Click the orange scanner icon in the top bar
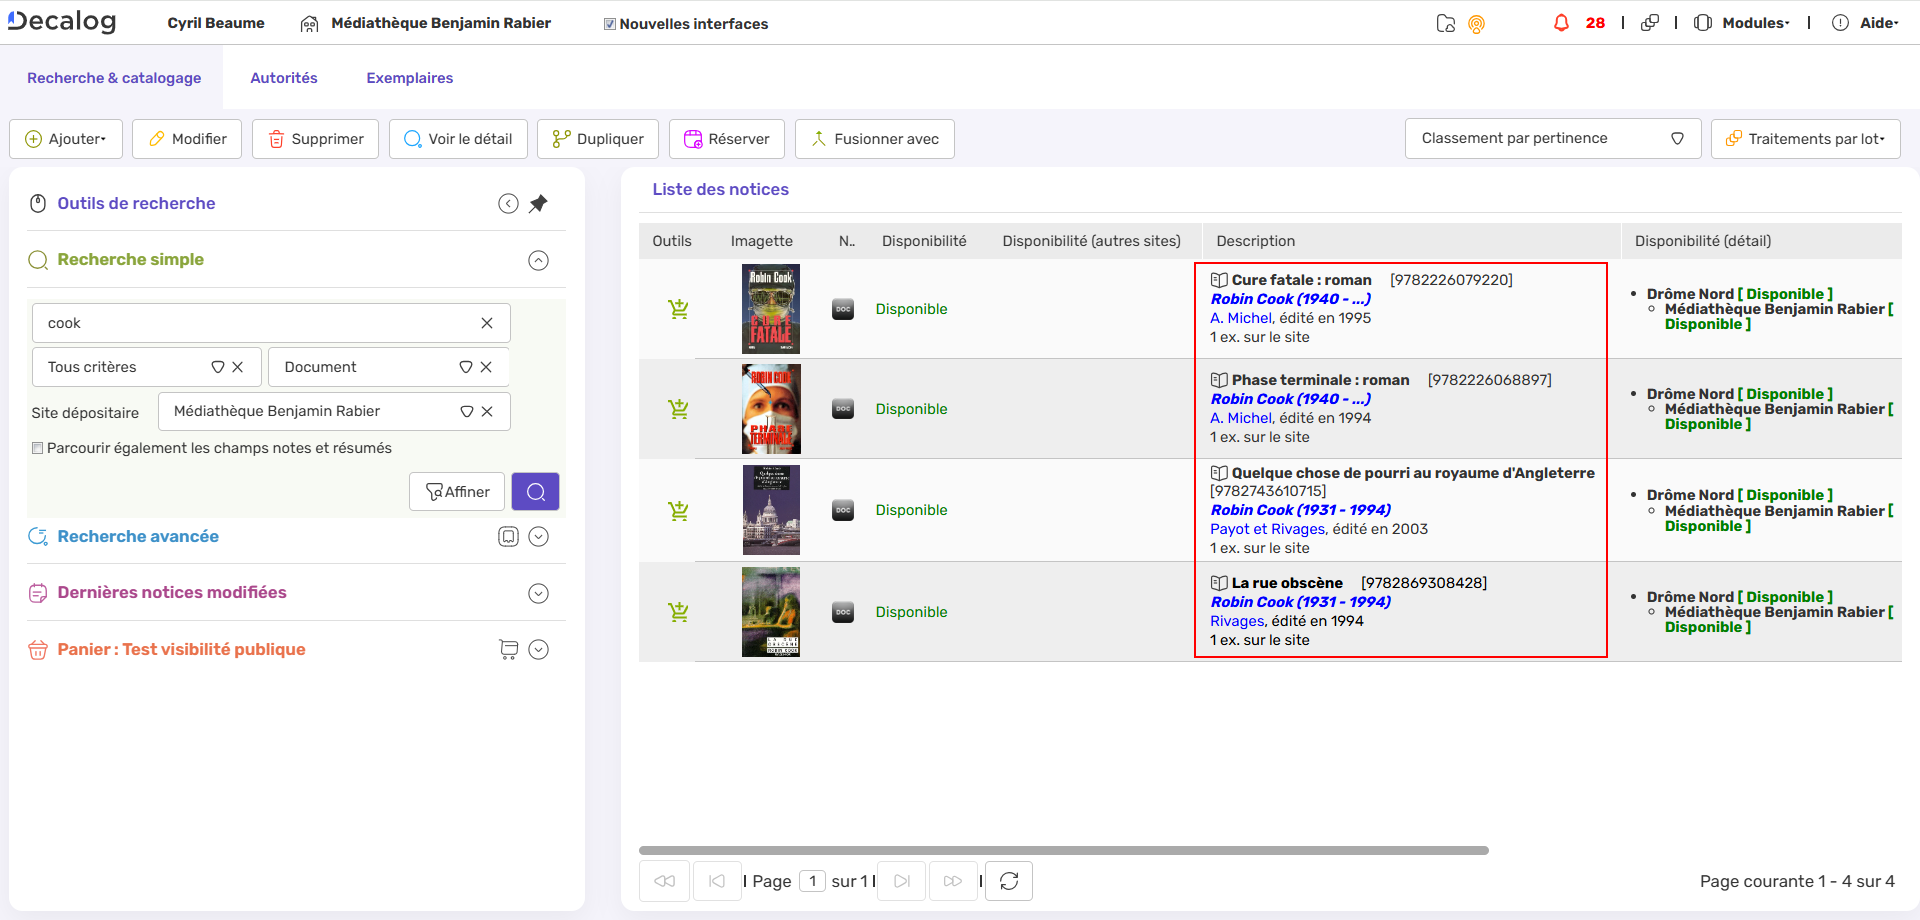Viewport: 1920px width, 920px height. pyautogui.click(x=1477, y=22)
